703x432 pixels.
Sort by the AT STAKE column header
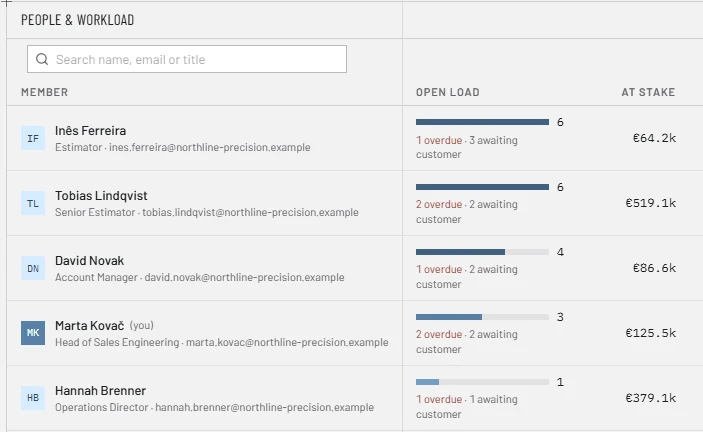648,92
